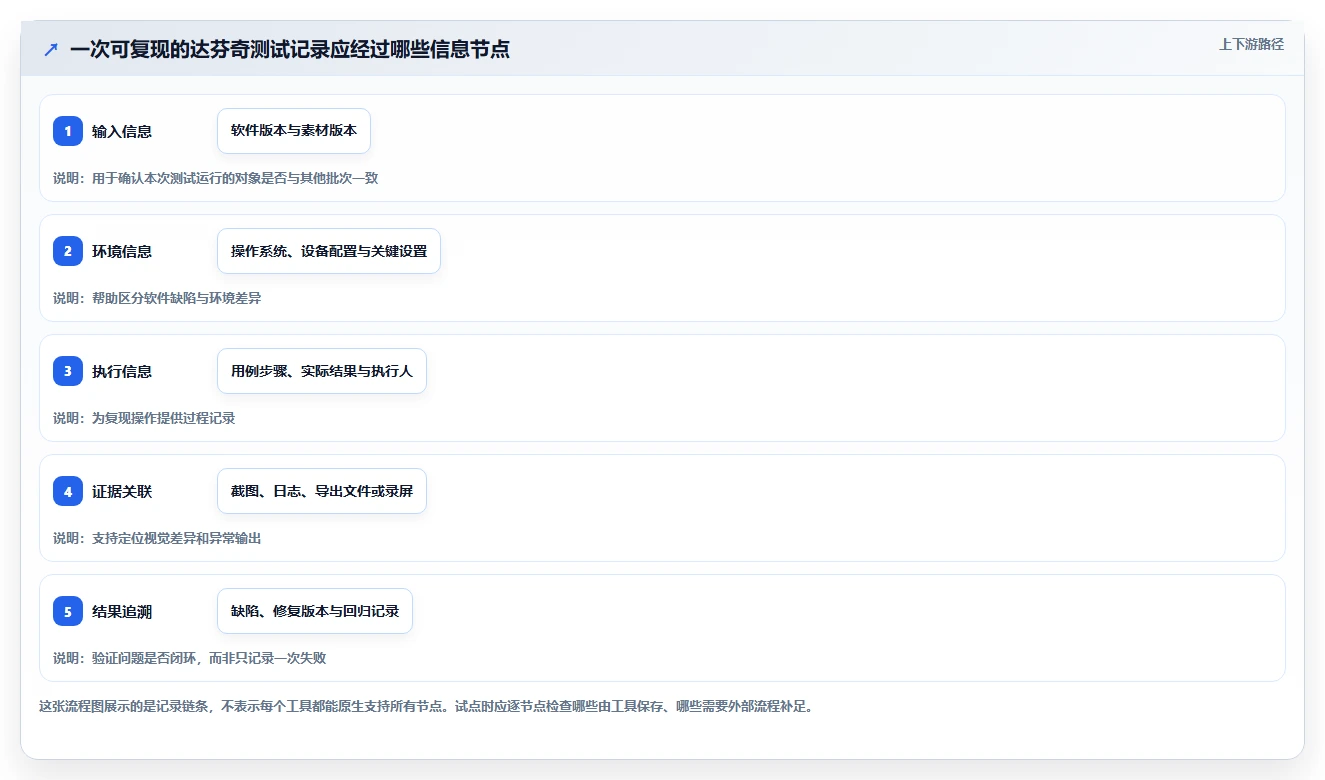Click the 缺陷、修复版本与回归记录 chip

[315, 611]
